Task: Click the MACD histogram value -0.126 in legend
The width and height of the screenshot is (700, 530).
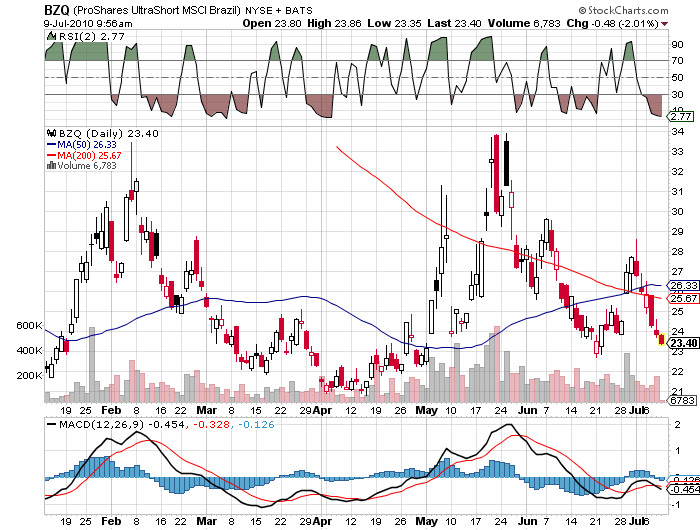Action: click(x=256, y=424)
